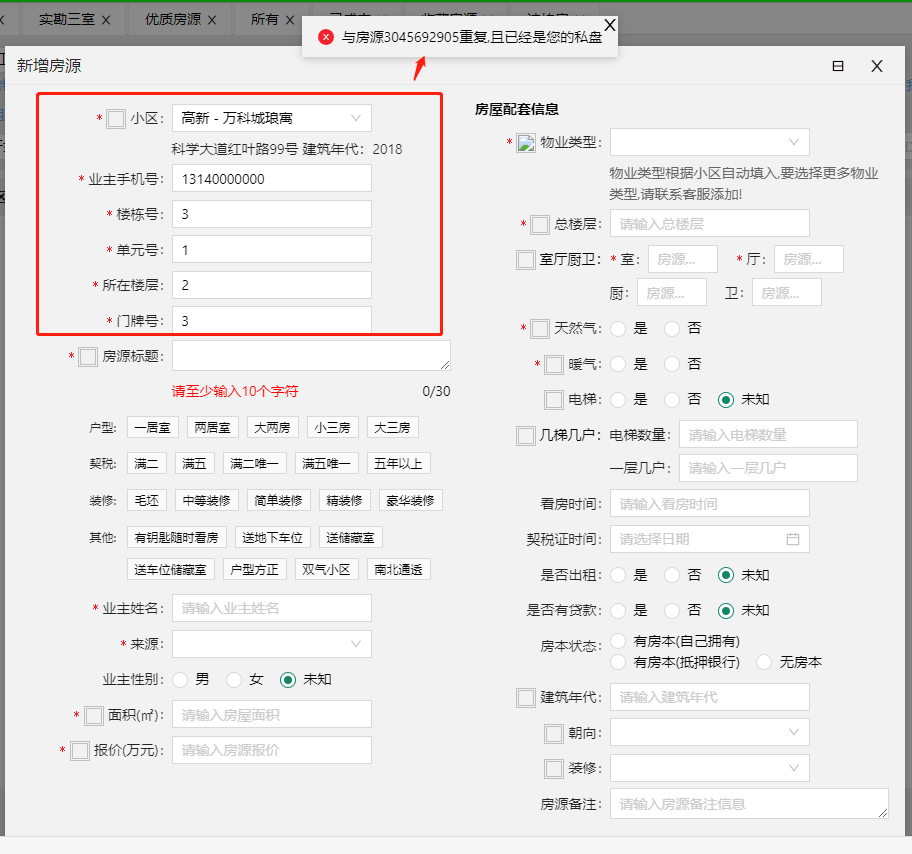Close the 所有 tab
This screenshot has height=854, width=912.
click(x=290, y=19)
